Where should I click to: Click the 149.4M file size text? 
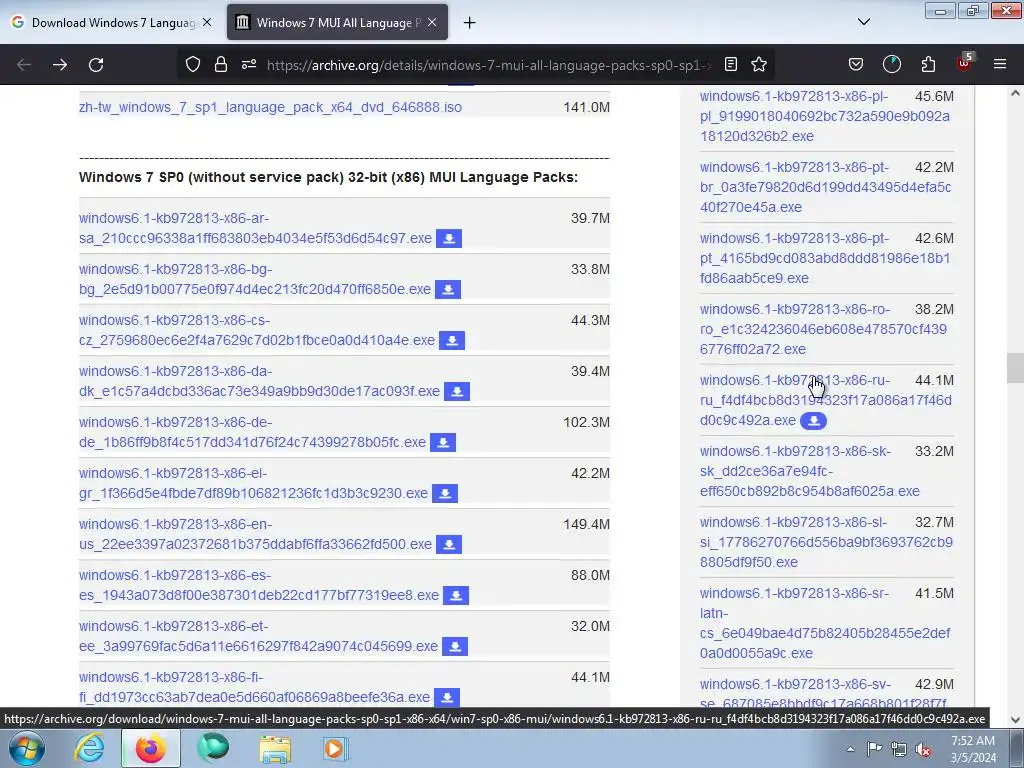click(x=586, y=524)
